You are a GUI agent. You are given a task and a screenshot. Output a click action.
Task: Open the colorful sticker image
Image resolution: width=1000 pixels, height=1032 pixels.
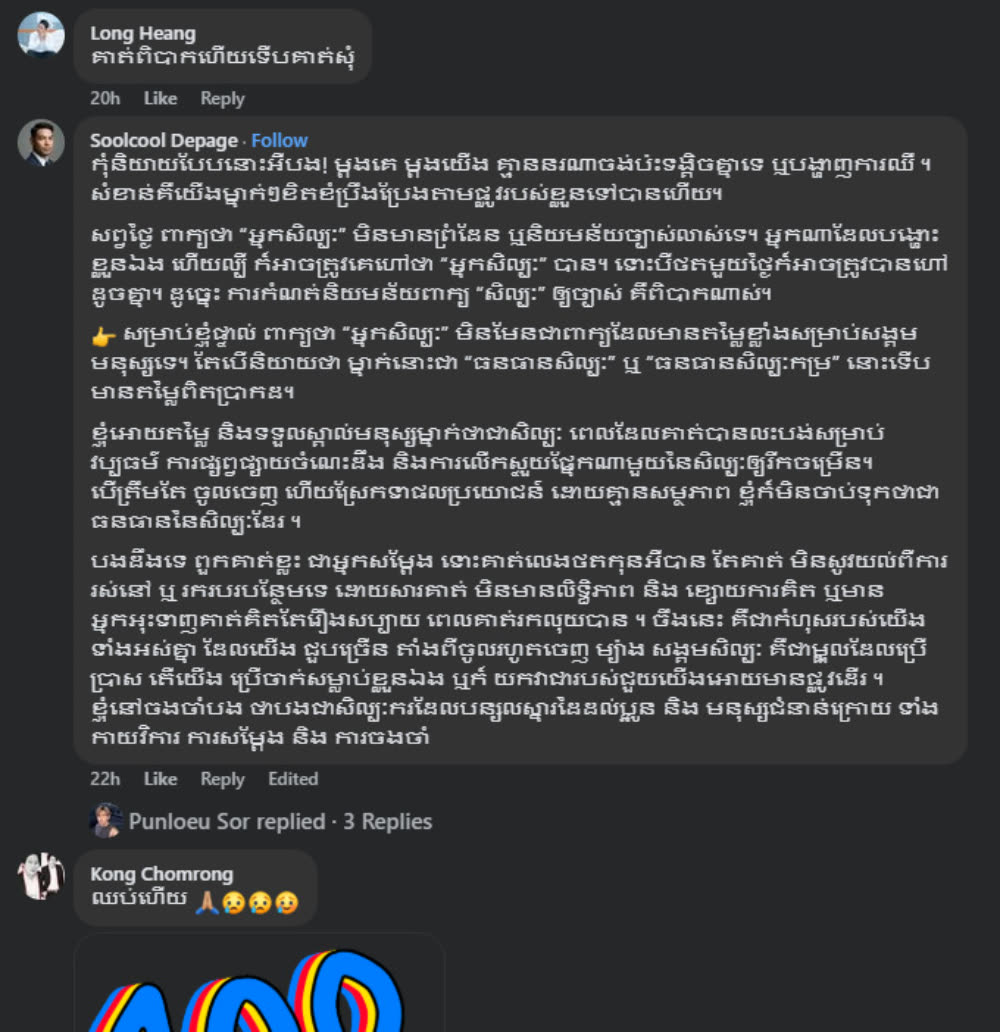coord(259,985)
